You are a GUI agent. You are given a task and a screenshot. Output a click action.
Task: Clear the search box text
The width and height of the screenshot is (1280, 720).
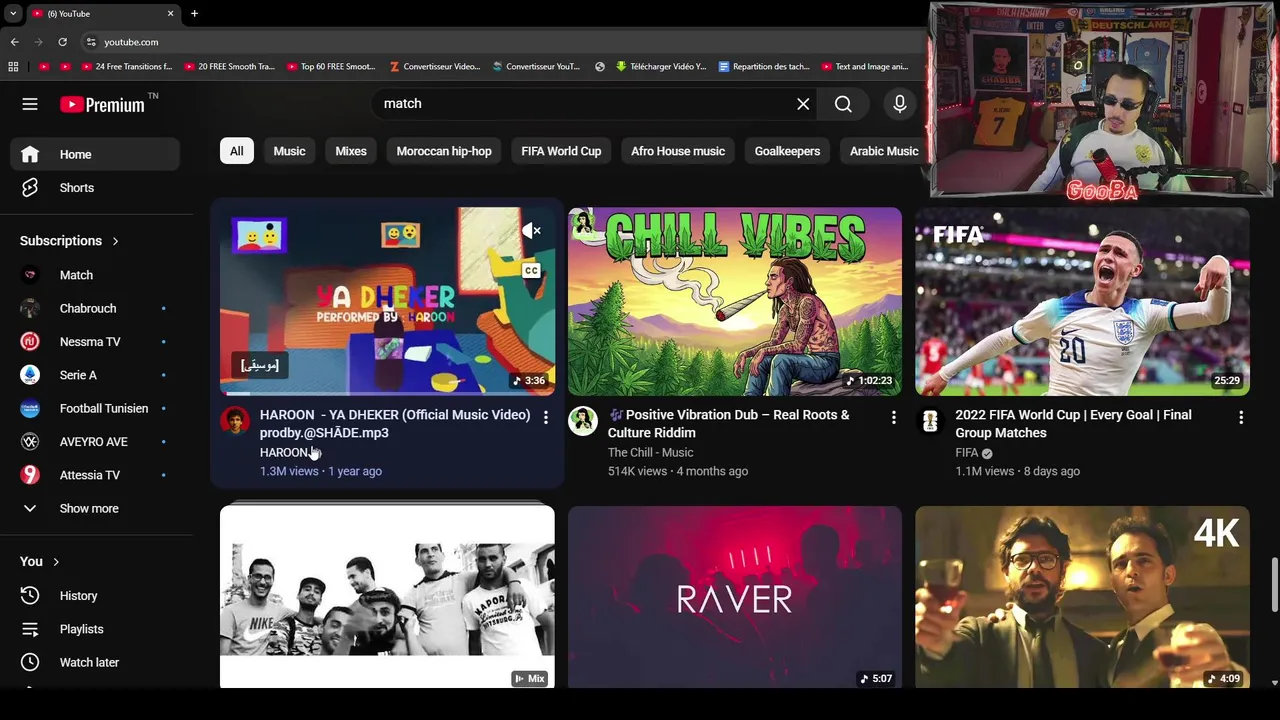click(803, 104)
